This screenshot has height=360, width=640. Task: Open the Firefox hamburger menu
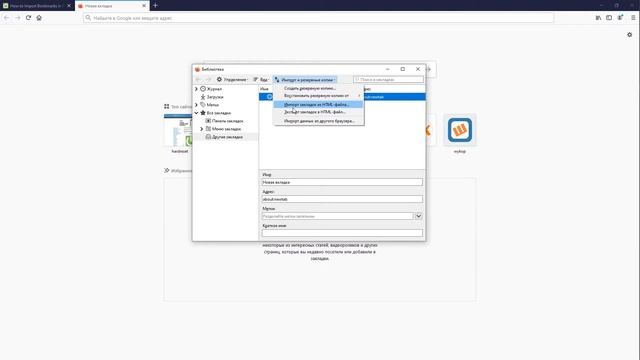[x=633, y=18]
